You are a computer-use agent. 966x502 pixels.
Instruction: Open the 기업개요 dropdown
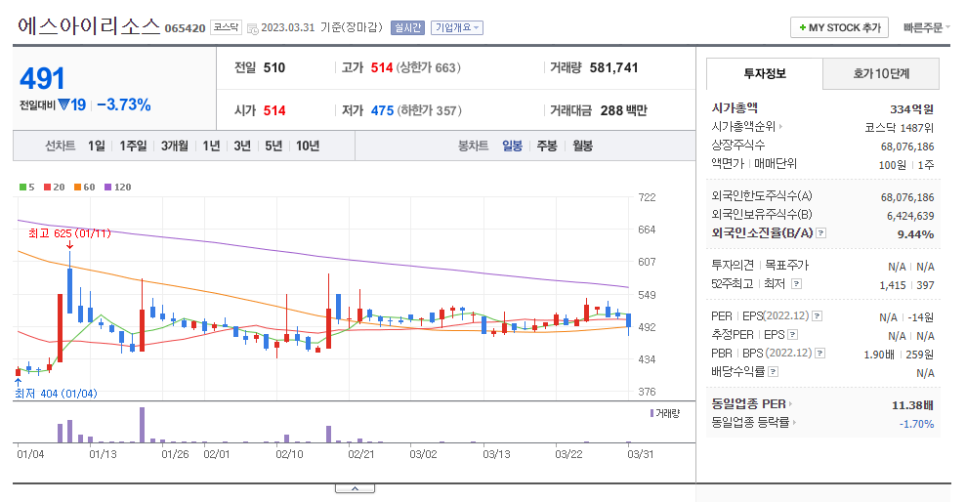coord(457,28)
